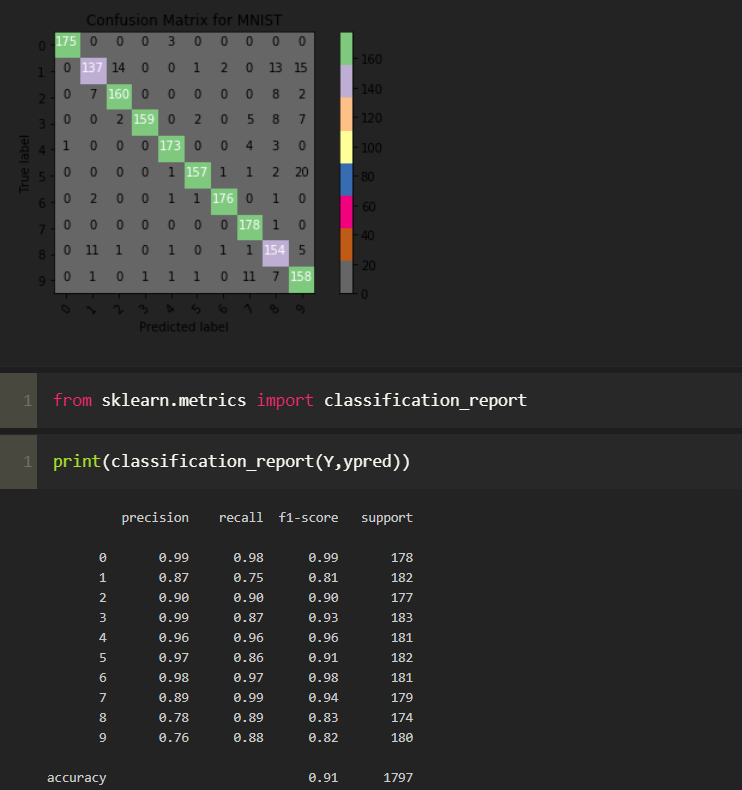Click the accuracy f1-score value 0.91

coord(323,778)
